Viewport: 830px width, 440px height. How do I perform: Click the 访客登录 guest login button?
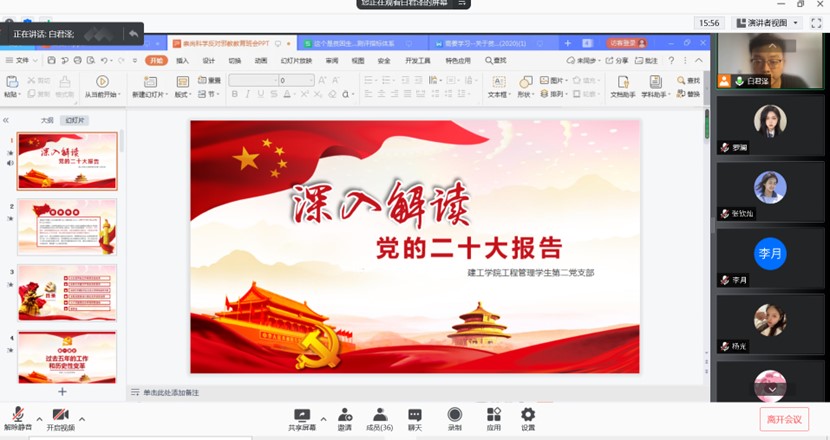pyautogui.click(x=627, y=43)
